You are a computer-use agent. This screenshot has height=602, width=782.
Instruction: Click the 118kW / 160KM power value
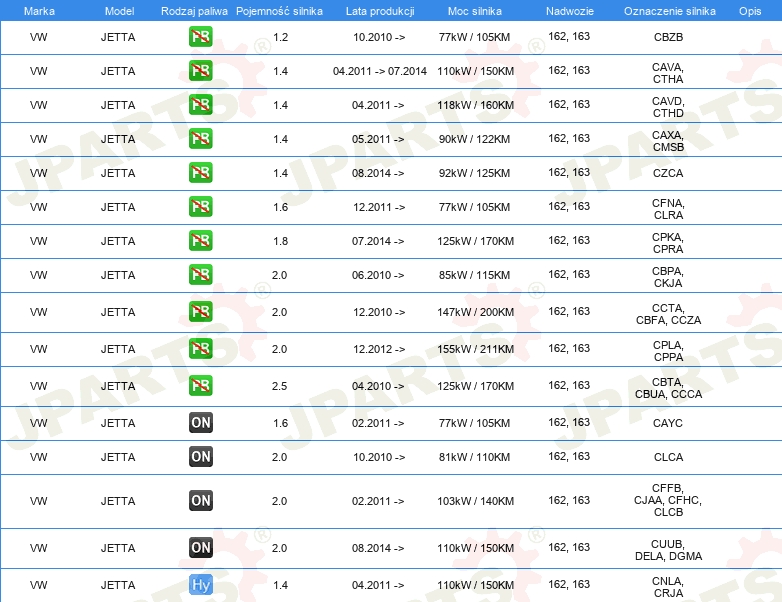point(475,105)
